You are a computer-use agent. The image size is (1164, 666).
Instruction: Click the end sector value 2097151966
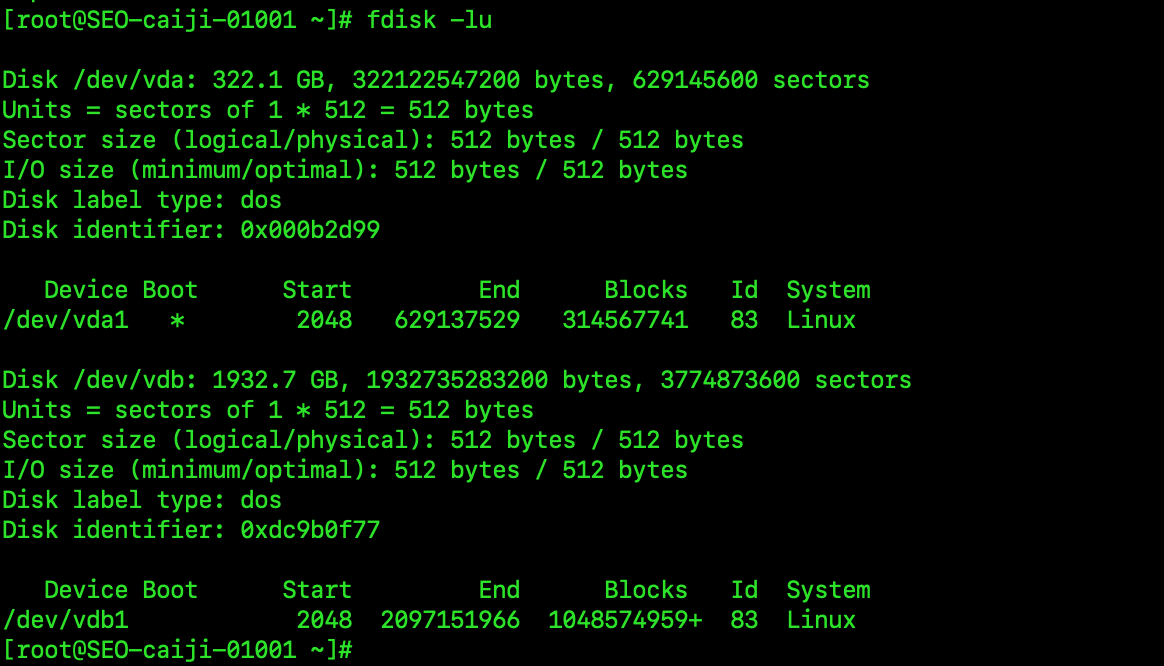pyautogui.click(x=450, y=620)
